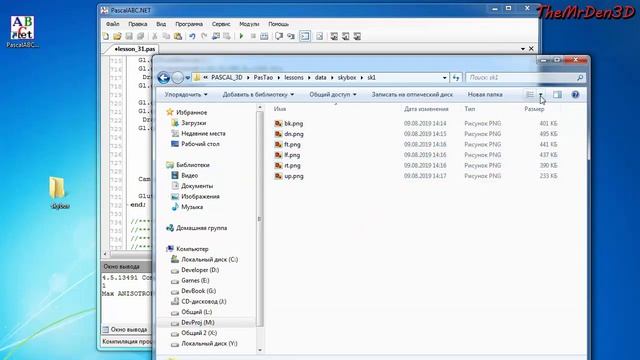Open the Помощь menu

(x=278, y=24)
